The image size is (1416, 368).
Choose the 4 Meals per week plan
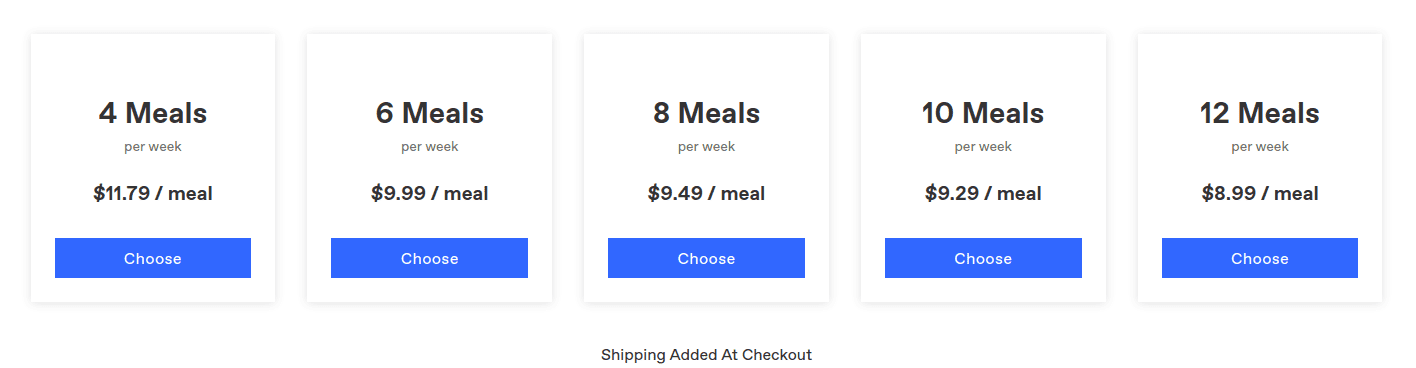153,258
